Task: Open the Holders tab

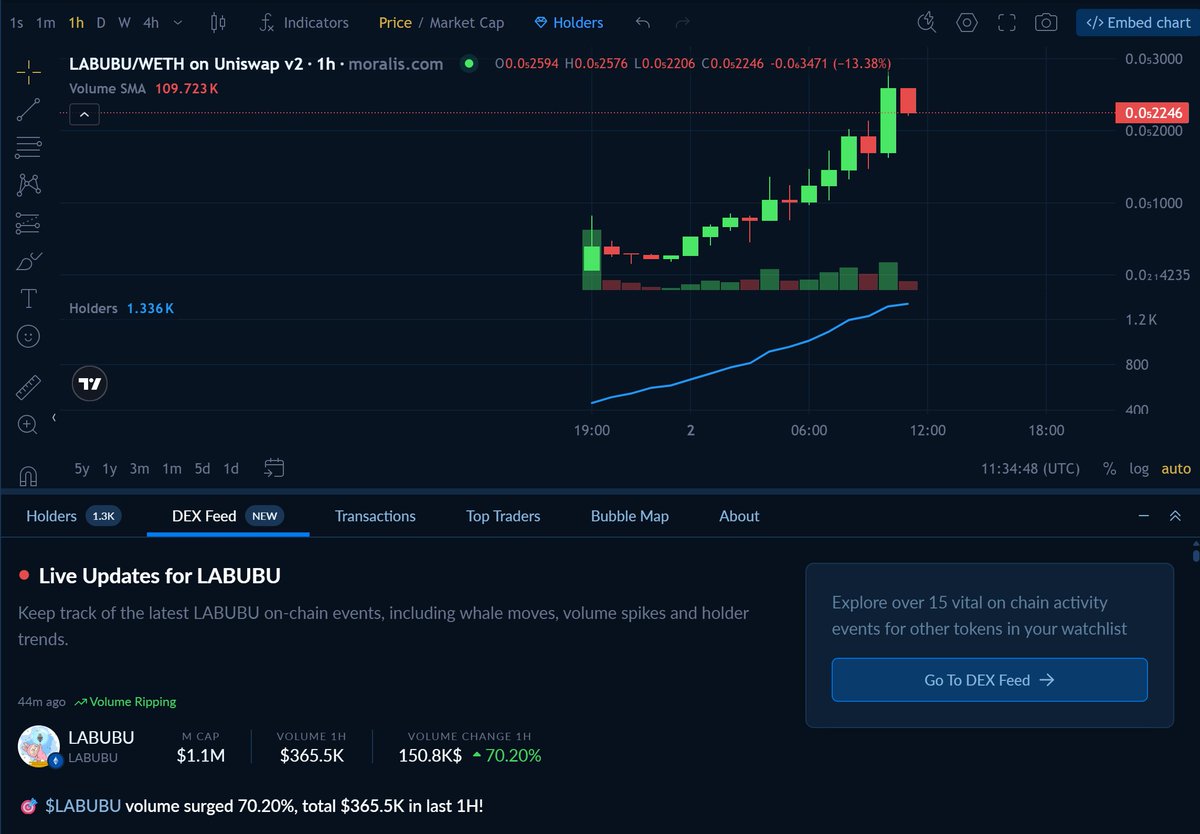Action: (x=74, y=516)
